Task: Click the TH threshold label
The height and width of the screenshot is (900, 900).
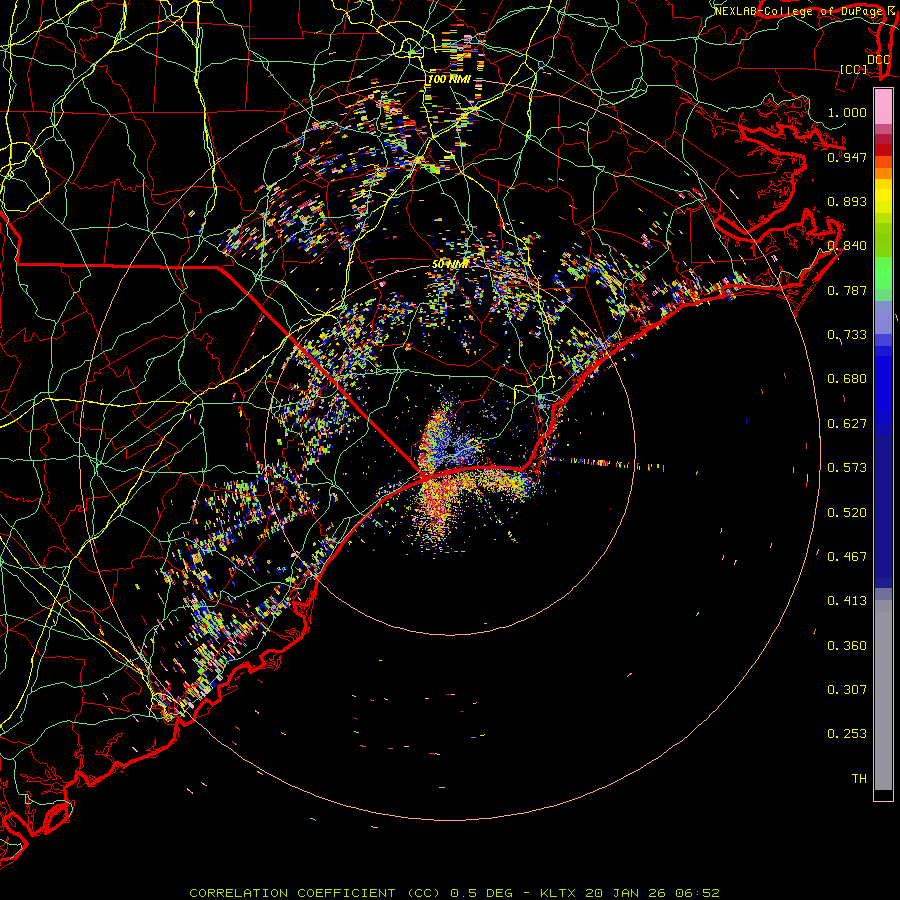Action: click(x=859, y=779)
